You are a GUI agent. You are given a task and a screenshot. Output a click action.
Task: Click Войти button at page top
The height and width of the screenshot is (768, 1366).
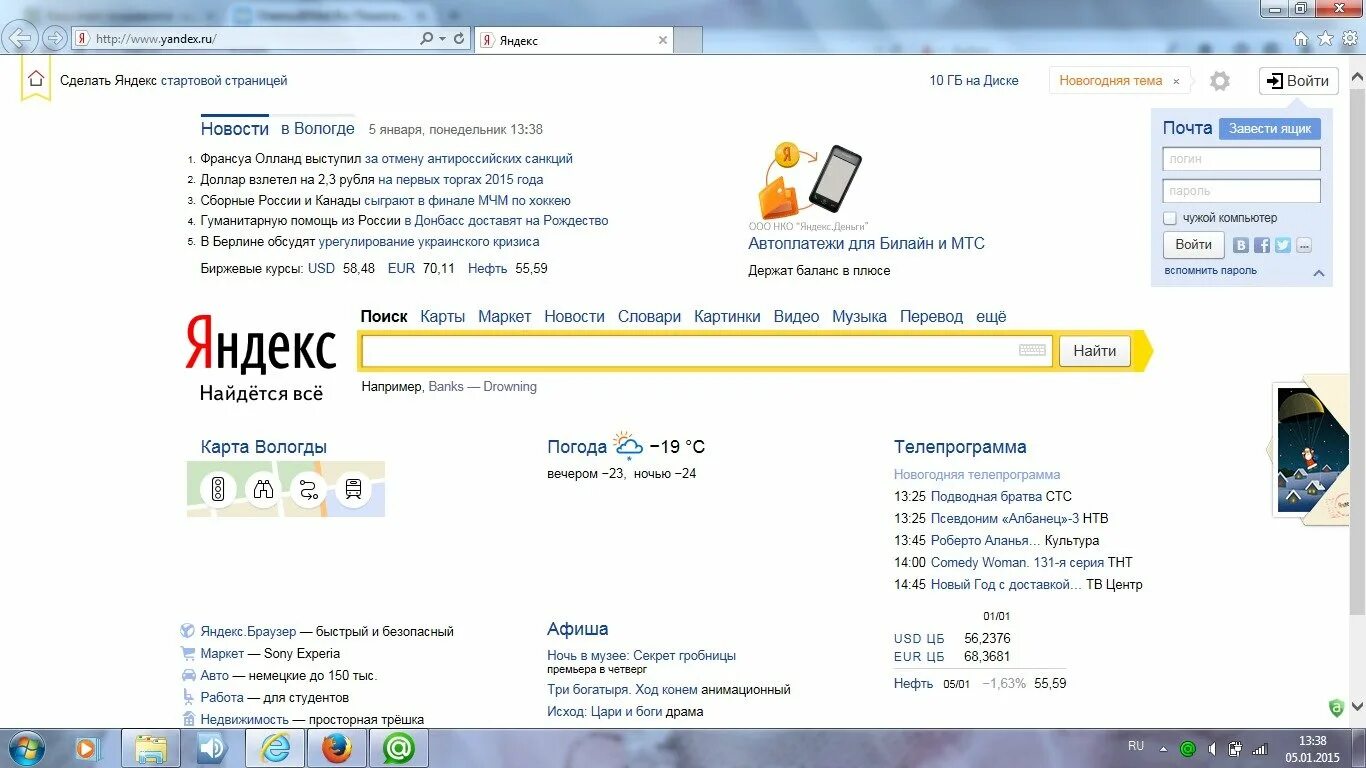coord(1298,81)
